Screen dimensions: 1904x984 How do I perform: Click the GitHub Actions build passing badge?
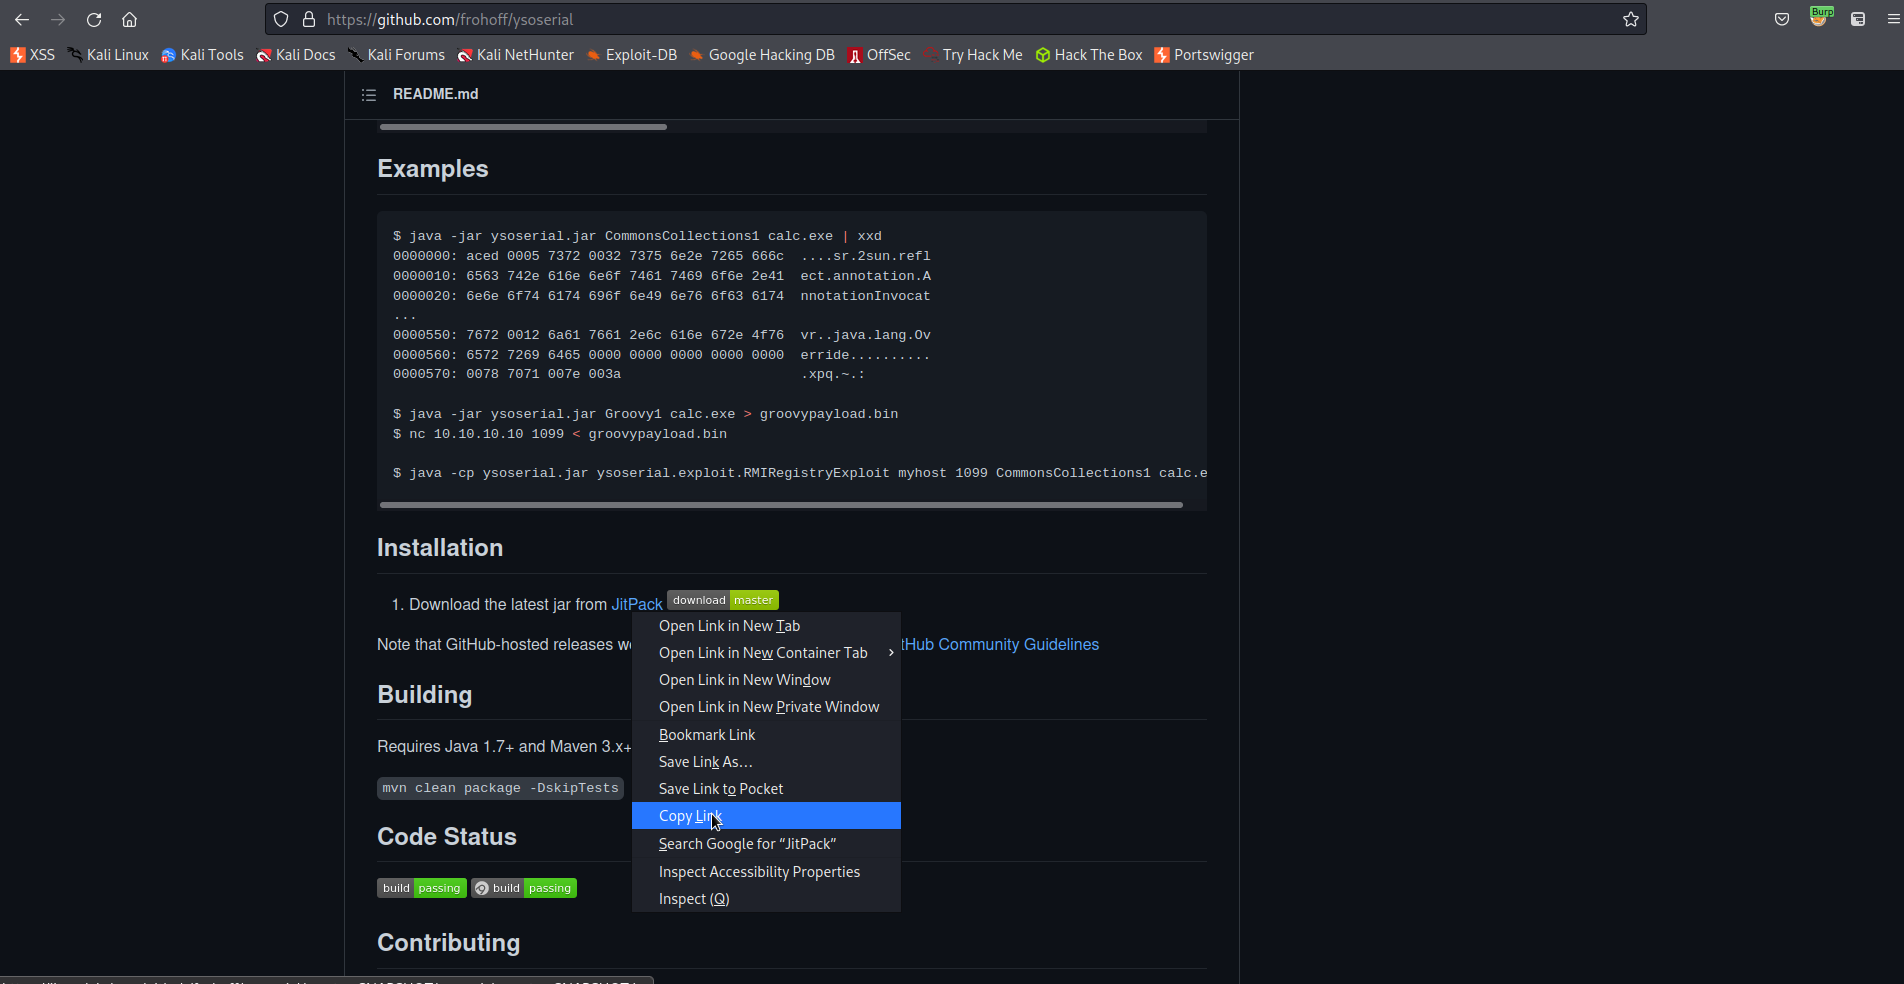(x=524, y=888)
